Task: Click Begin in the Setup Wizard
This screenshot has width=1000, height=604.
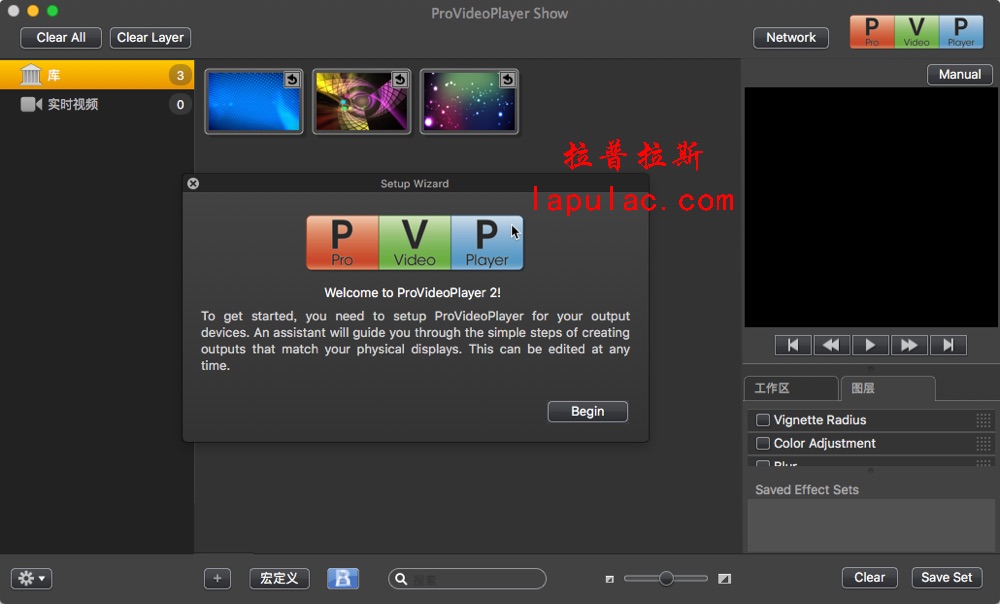Action: 587,411
